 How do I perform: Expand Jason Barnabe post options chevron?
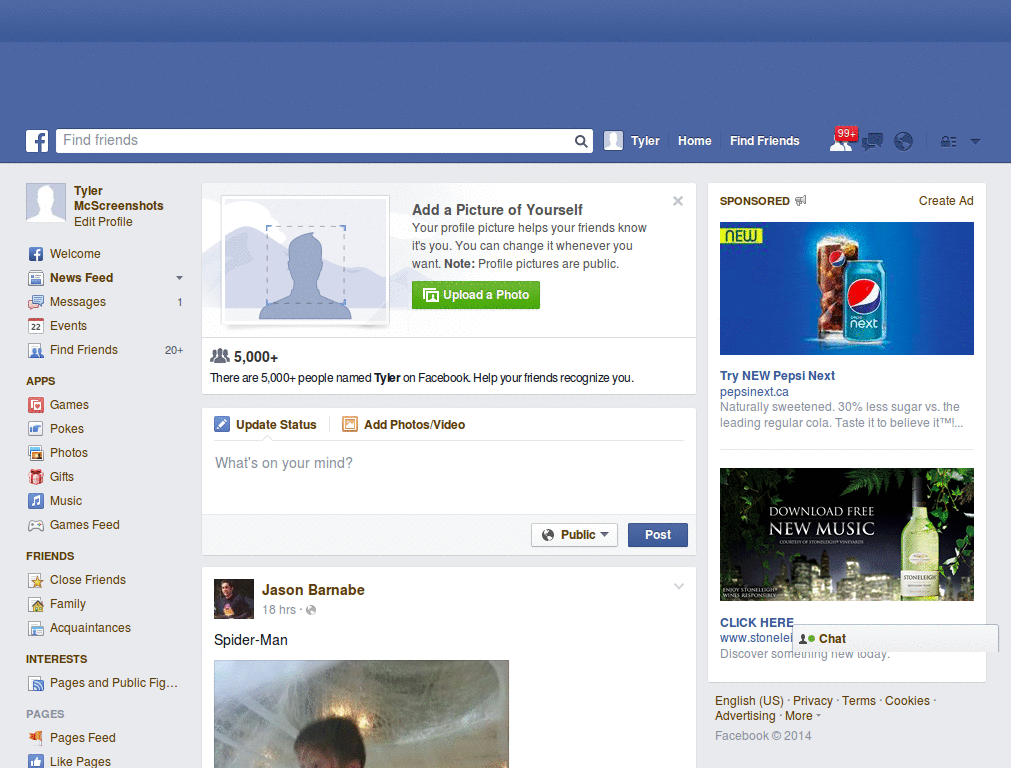(x=679, y=586)
